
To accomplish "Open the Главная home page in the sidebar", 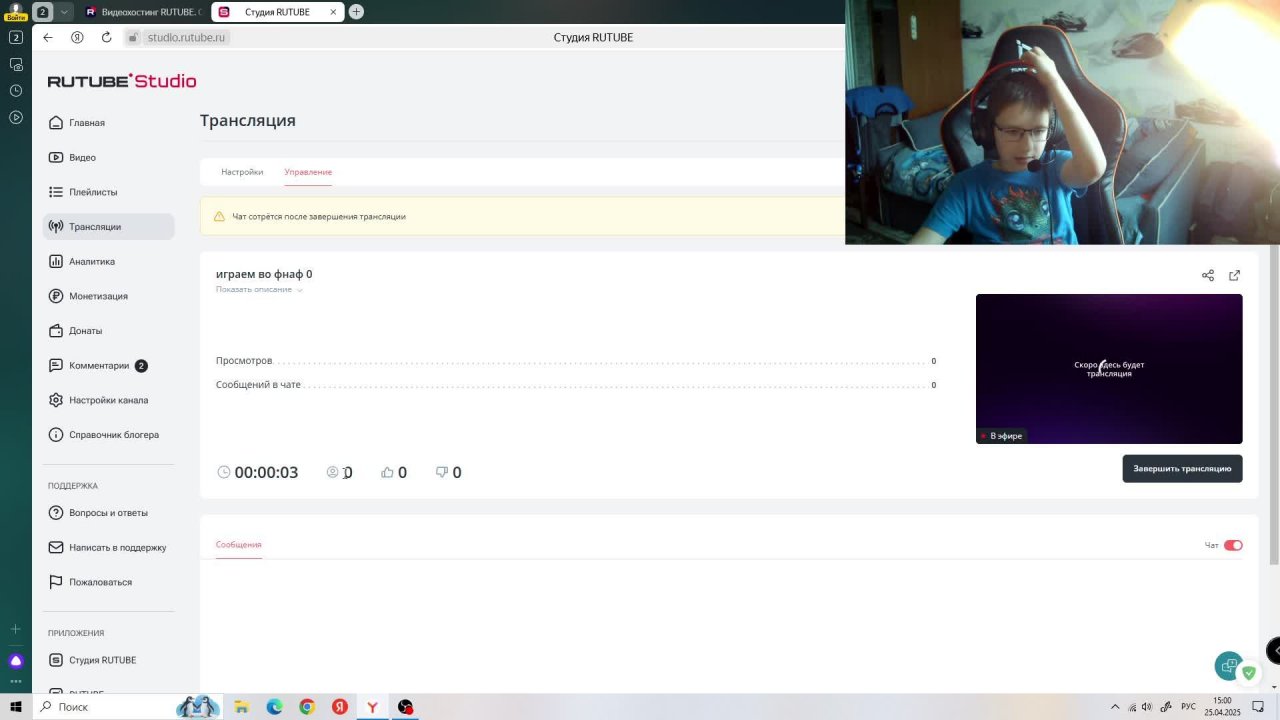I will point(108,123).
